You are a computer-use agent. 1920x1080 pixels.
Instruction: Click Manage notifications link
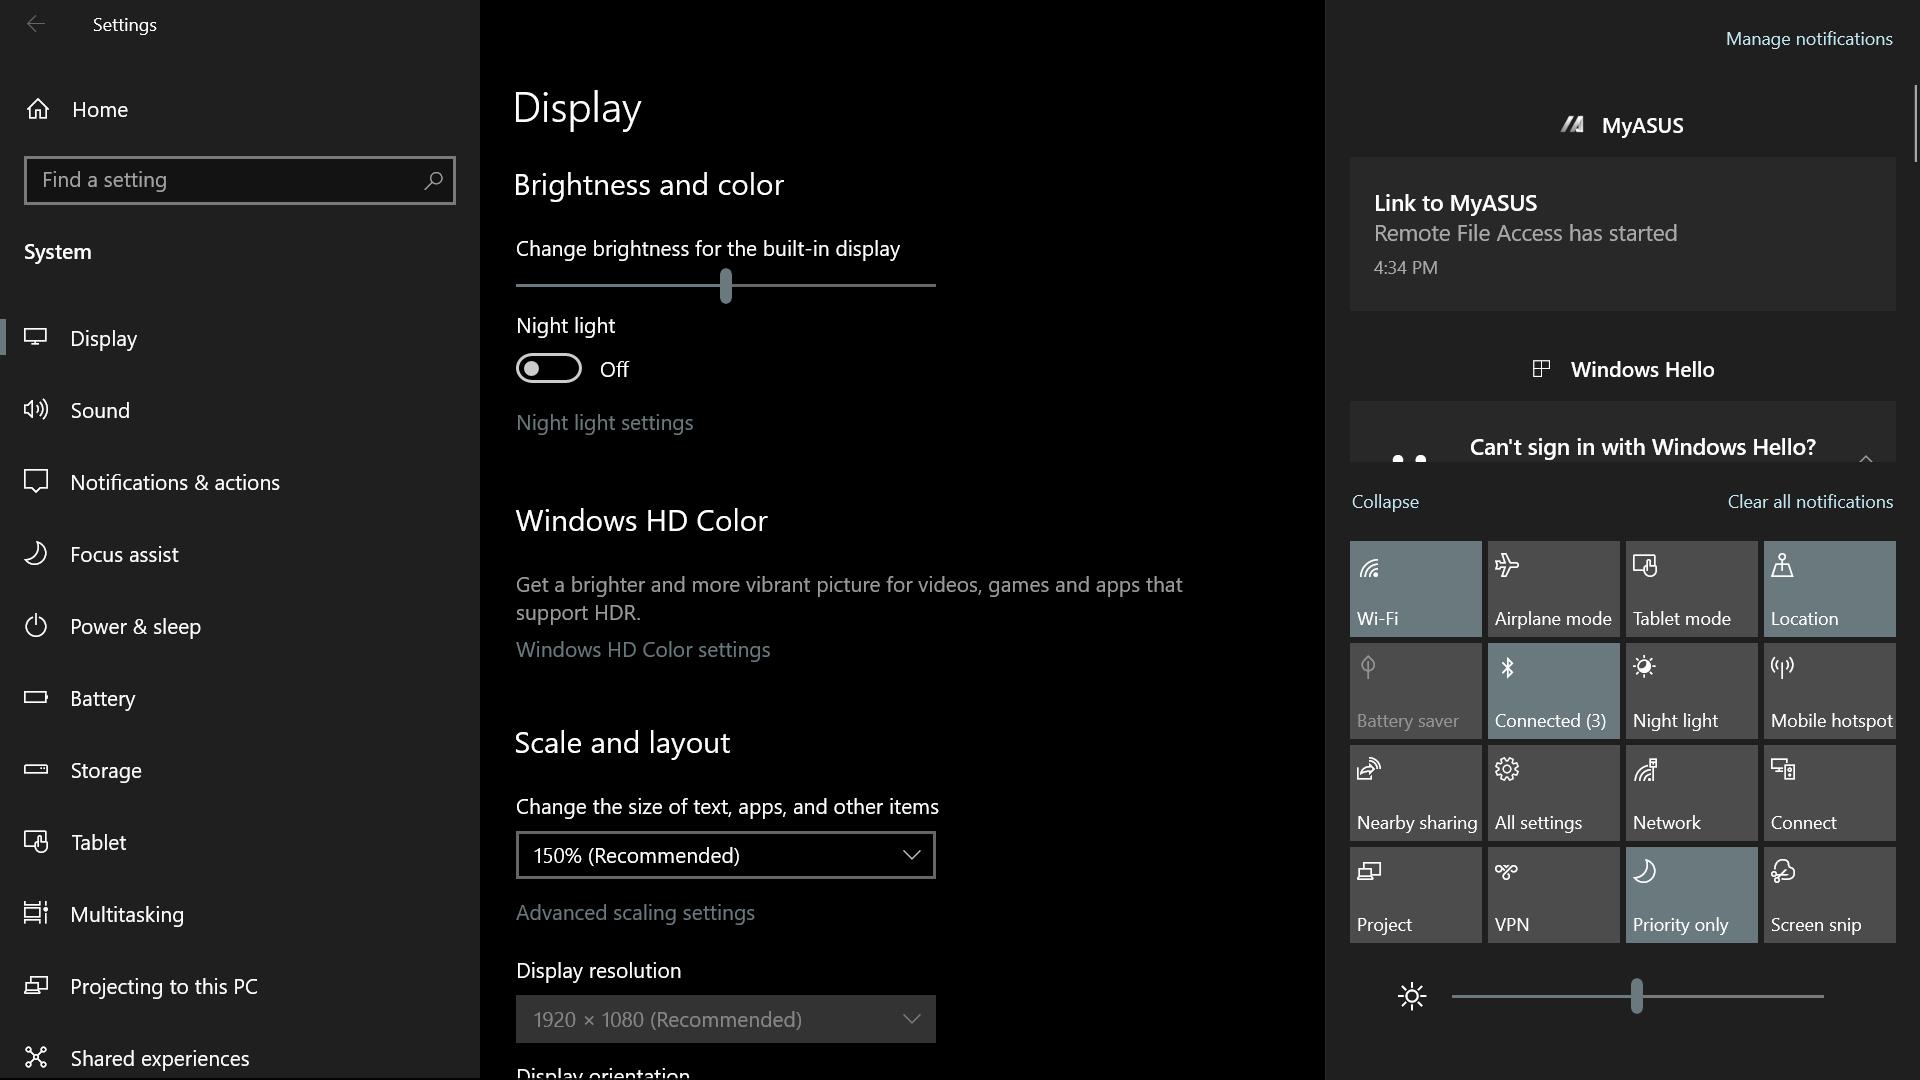pos(1809,39)
